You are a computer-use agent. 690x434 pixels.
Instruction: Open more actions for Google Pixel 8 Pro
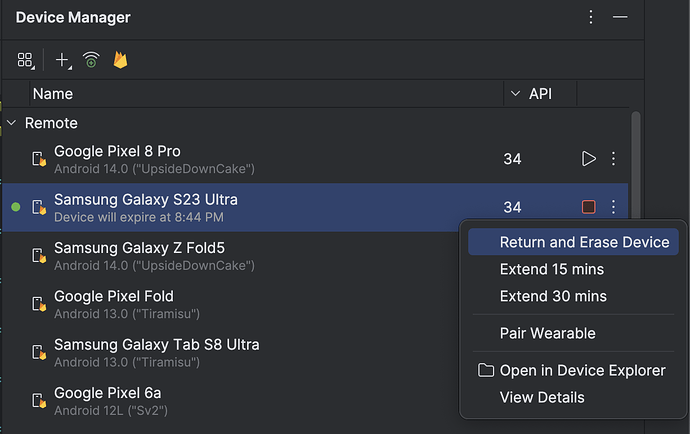(613, 158)
